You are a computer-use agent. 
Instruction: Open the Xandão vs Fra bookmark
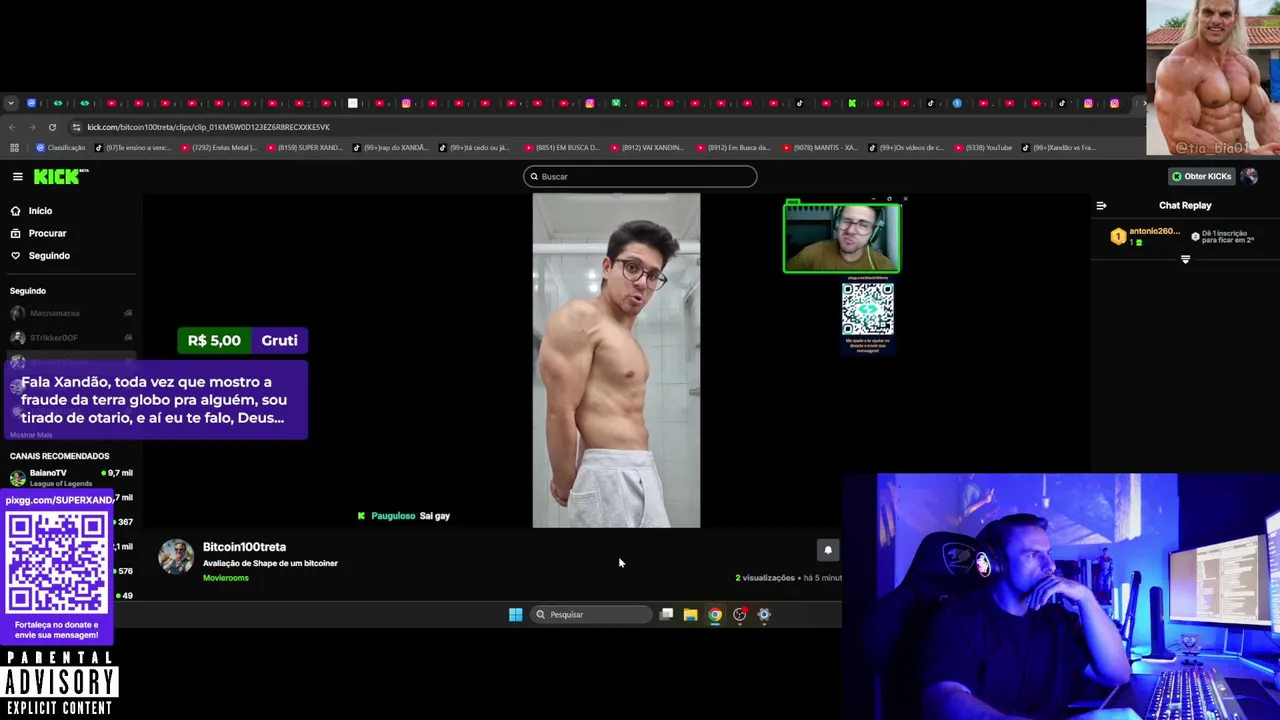tap(1058, 148)
